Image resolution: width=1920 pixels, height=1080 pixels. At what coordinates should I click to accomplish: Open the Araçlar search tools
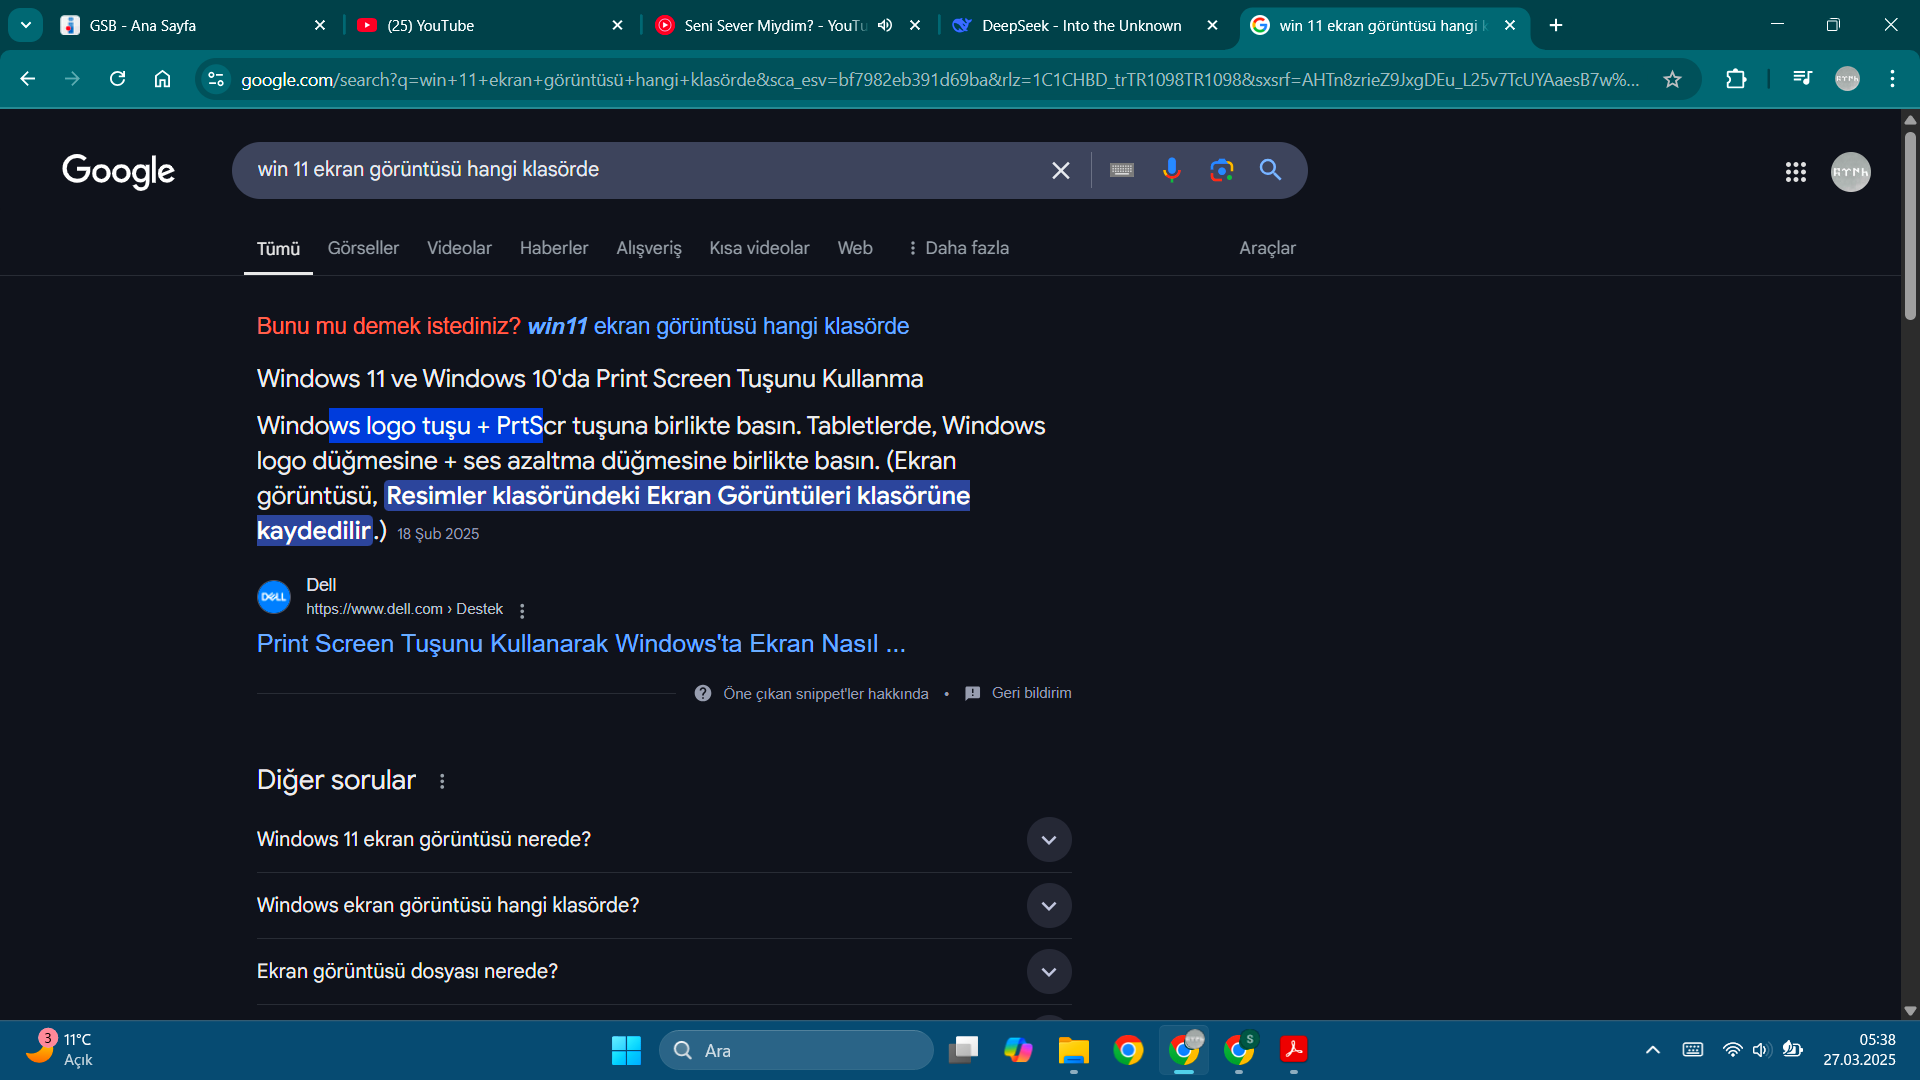(x=1267, y=248)
